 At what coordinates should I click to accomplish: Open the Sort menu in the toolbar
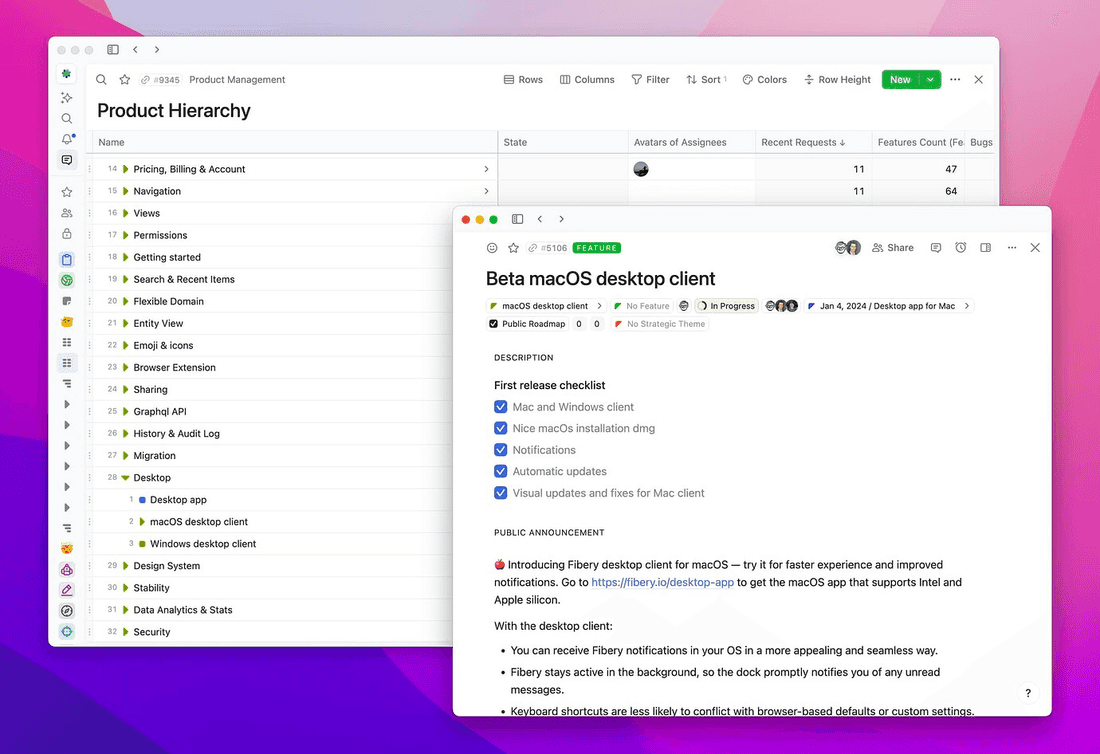click(x=705, y=79)
